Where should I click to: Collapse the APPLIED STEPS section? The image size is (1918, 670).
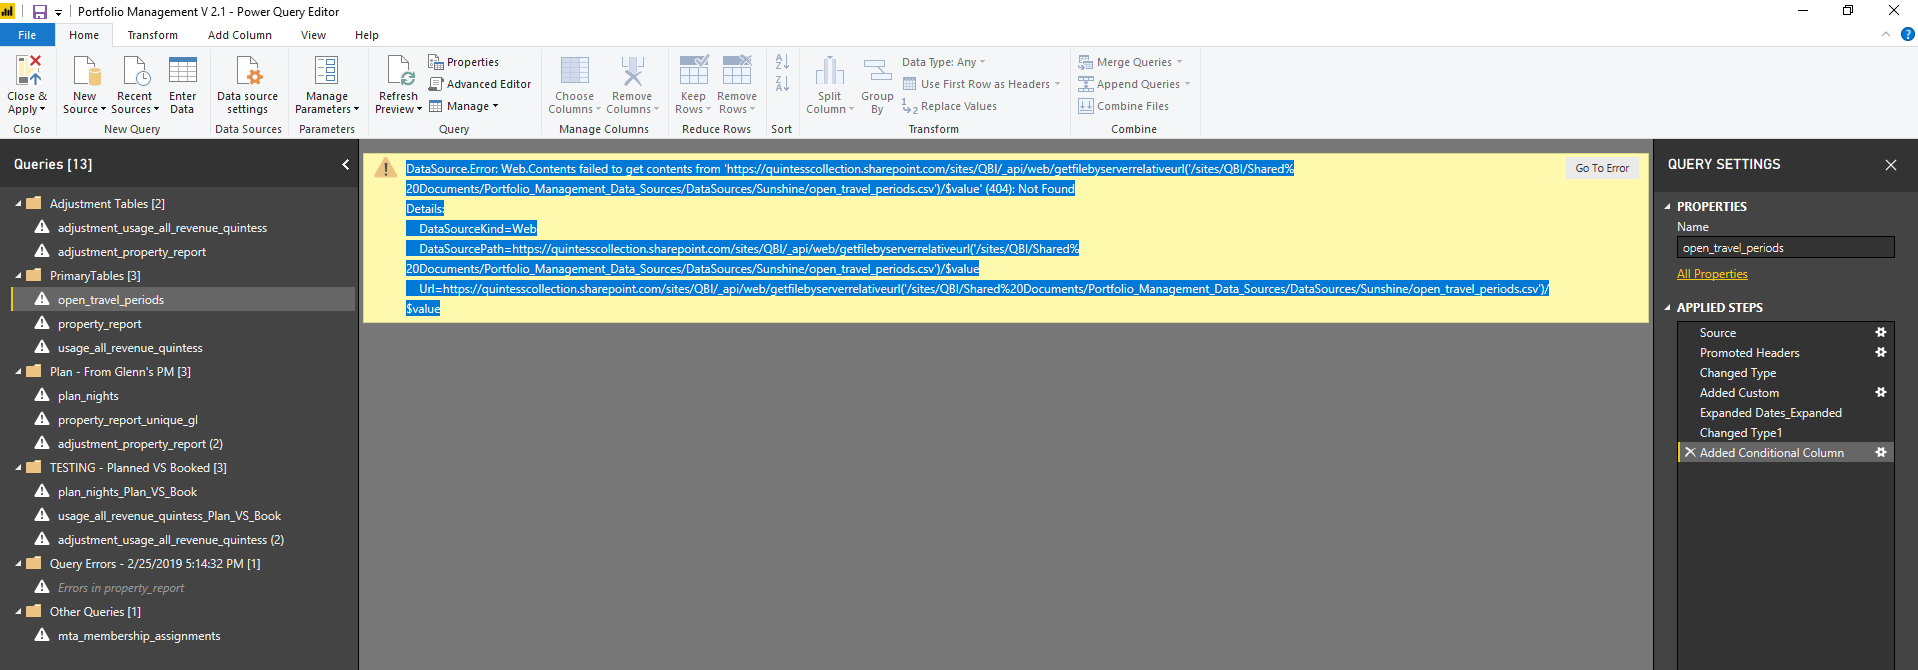click(1668, 307)
